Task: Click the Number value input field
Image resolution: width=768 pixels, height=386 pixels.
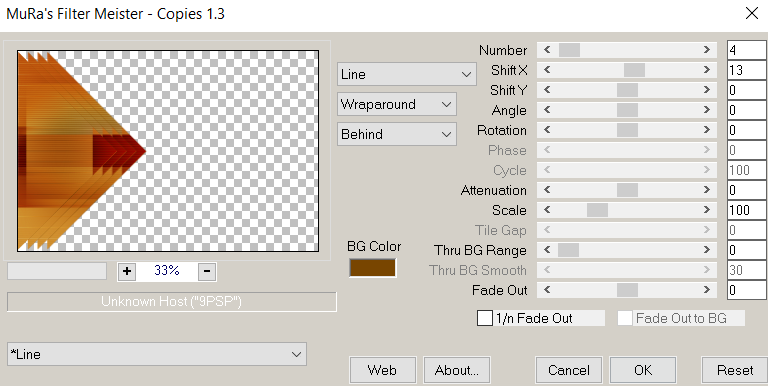Action: pos(747,50)
